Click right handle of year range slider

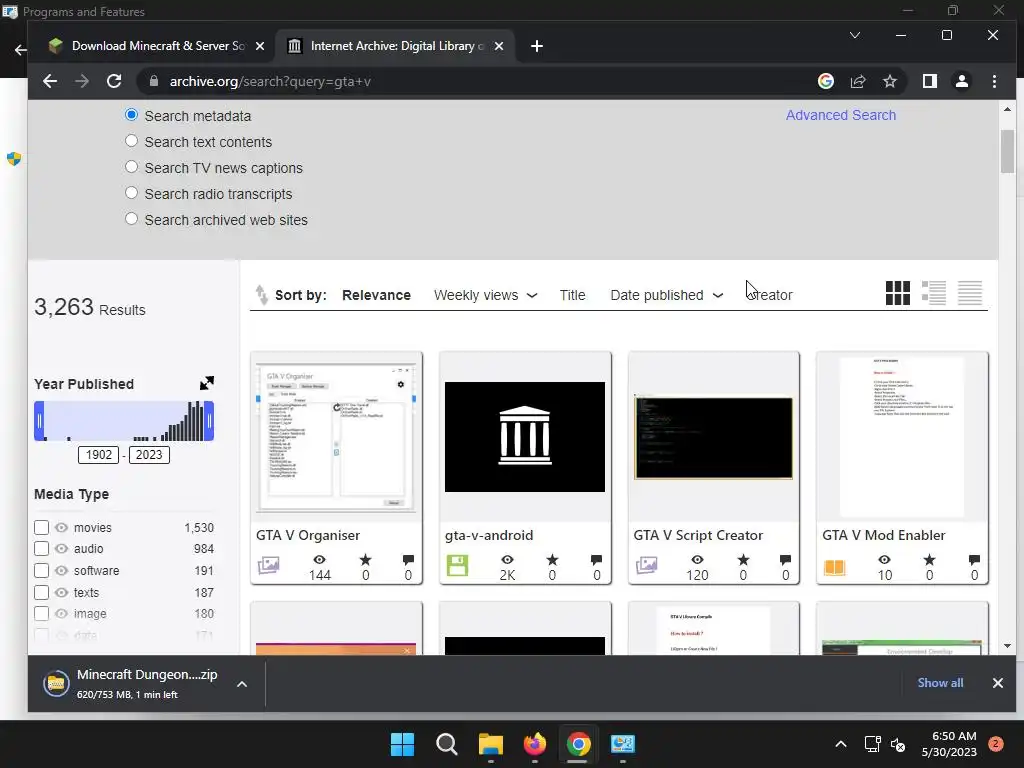click(209, 421)
